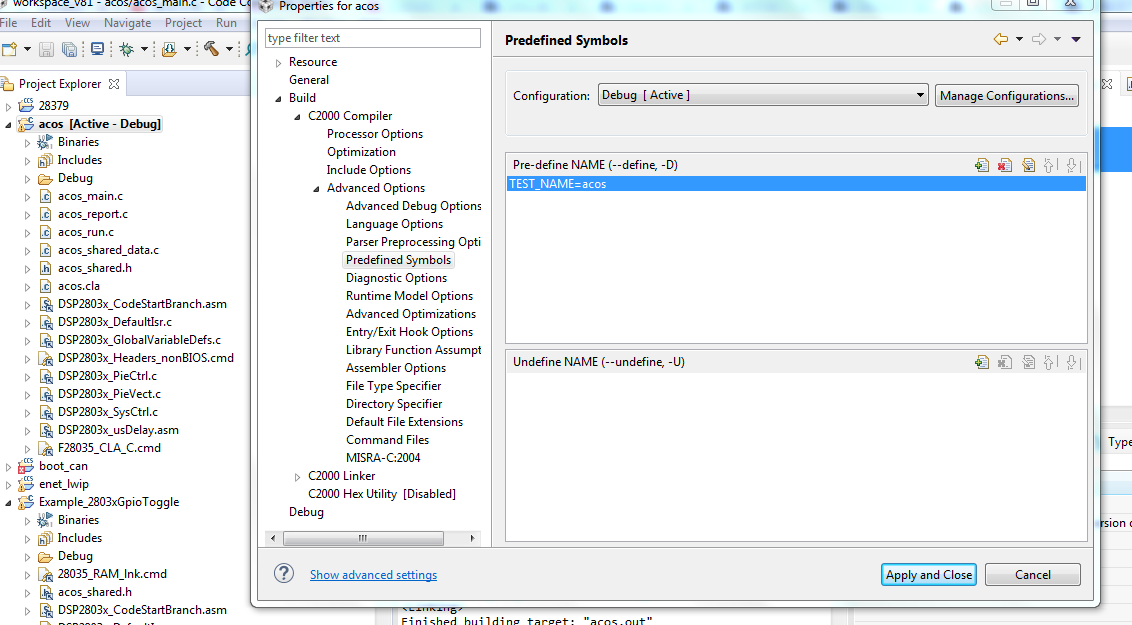Add an Undefine NAME entry
Viewport: 1132px width, 625px height.
coord(982,362)
